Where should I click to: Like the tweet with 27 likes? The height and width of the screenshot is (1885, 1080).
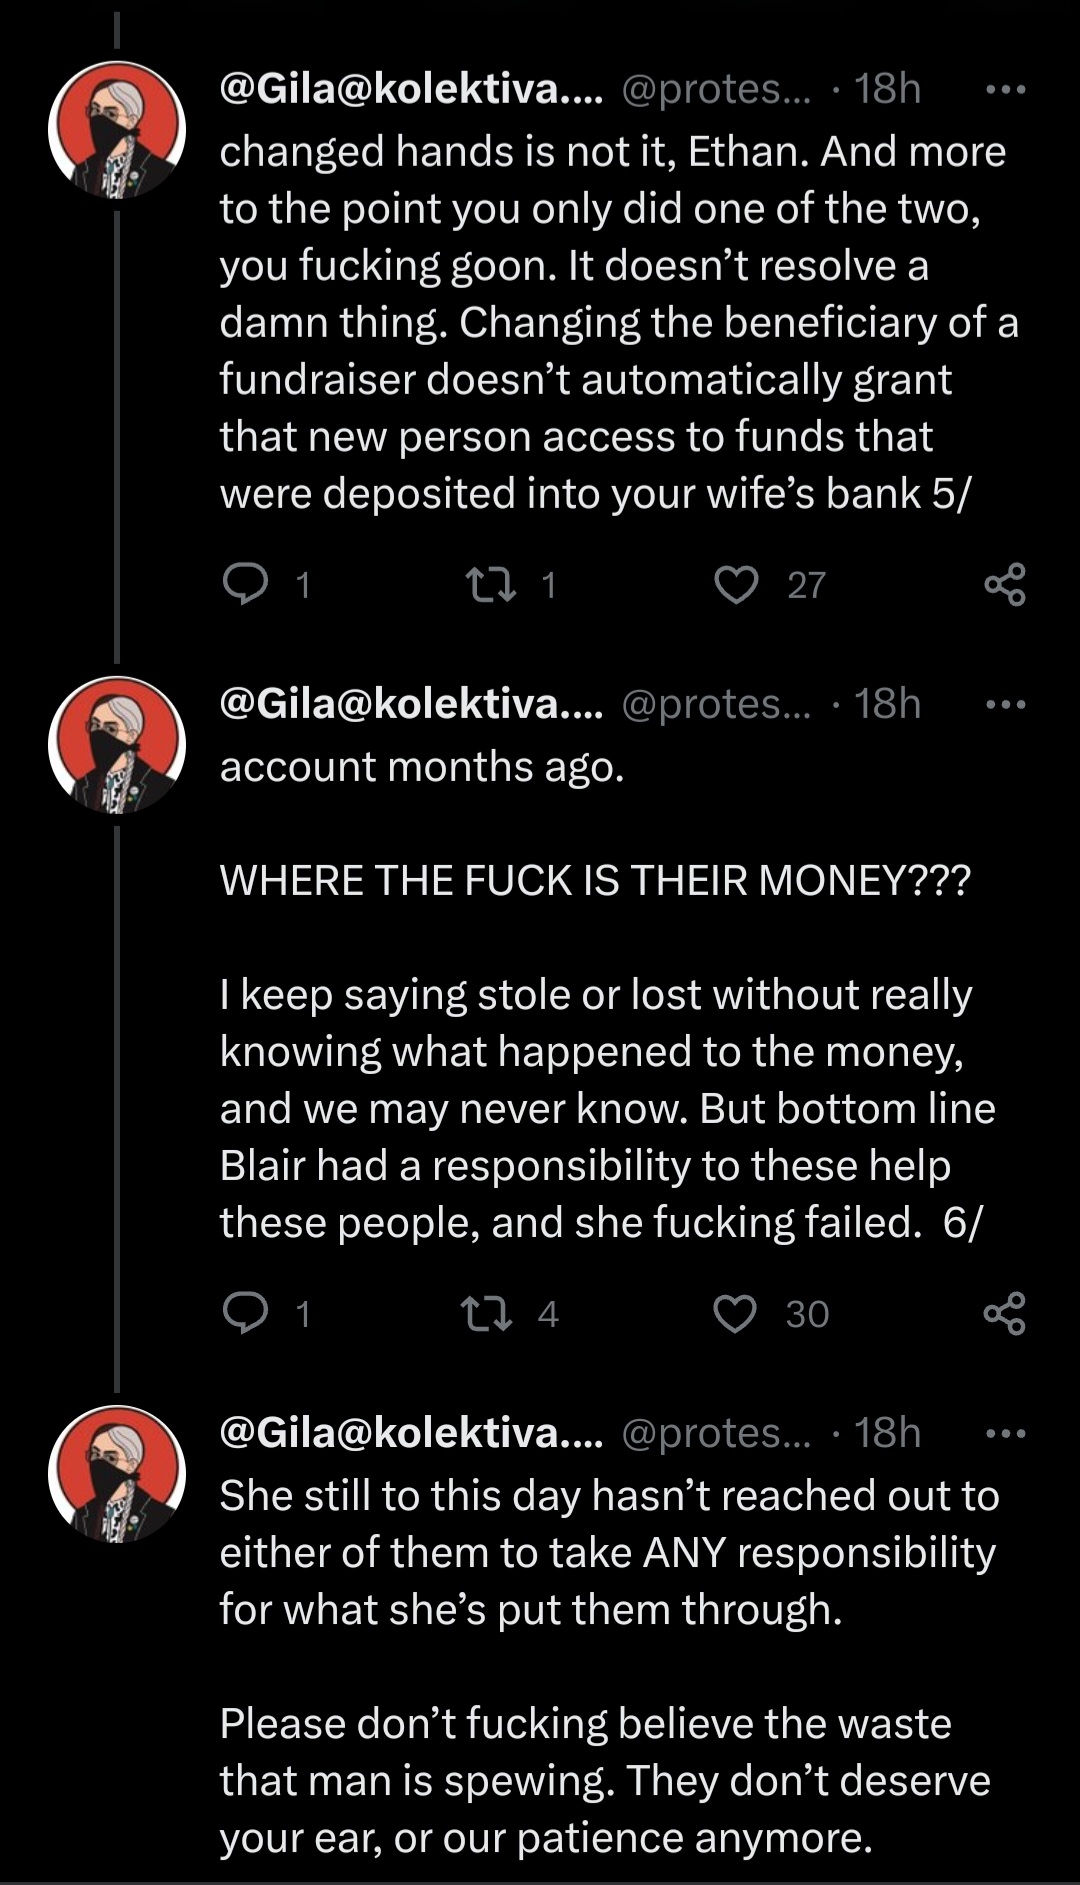[x=736, y=584]
